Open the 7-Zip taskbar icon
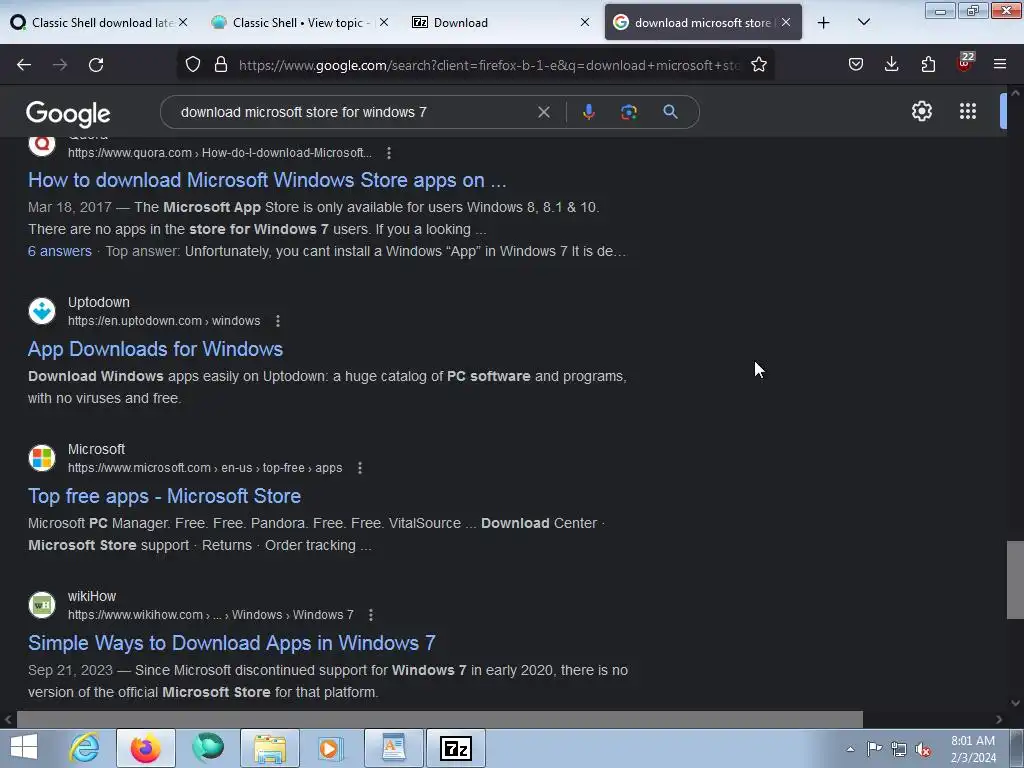 coord(456,748)
